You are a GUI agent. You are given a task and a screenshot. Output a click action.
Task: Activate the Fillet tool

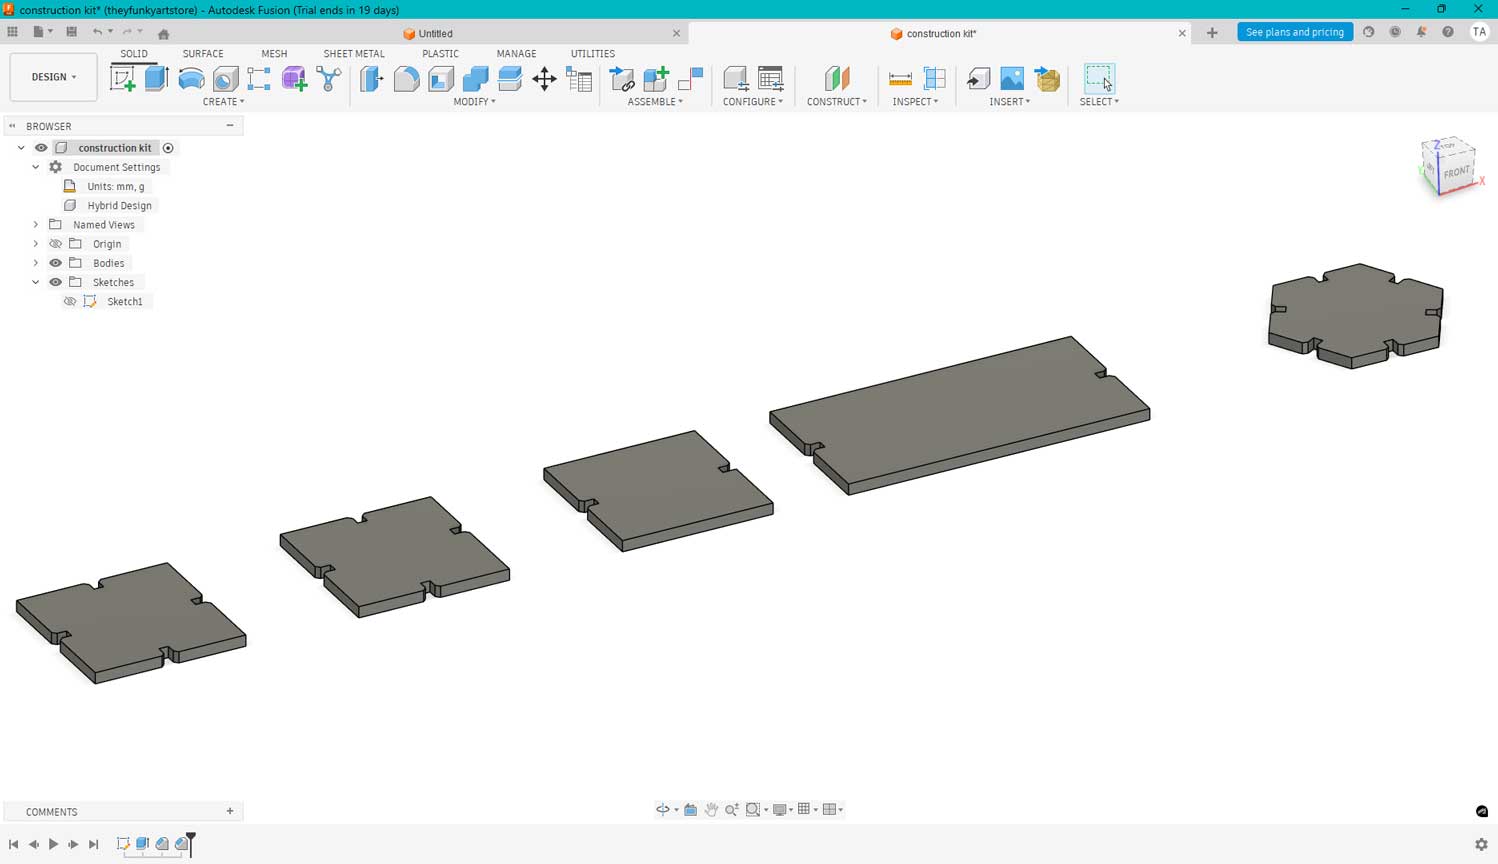(406, 79)
